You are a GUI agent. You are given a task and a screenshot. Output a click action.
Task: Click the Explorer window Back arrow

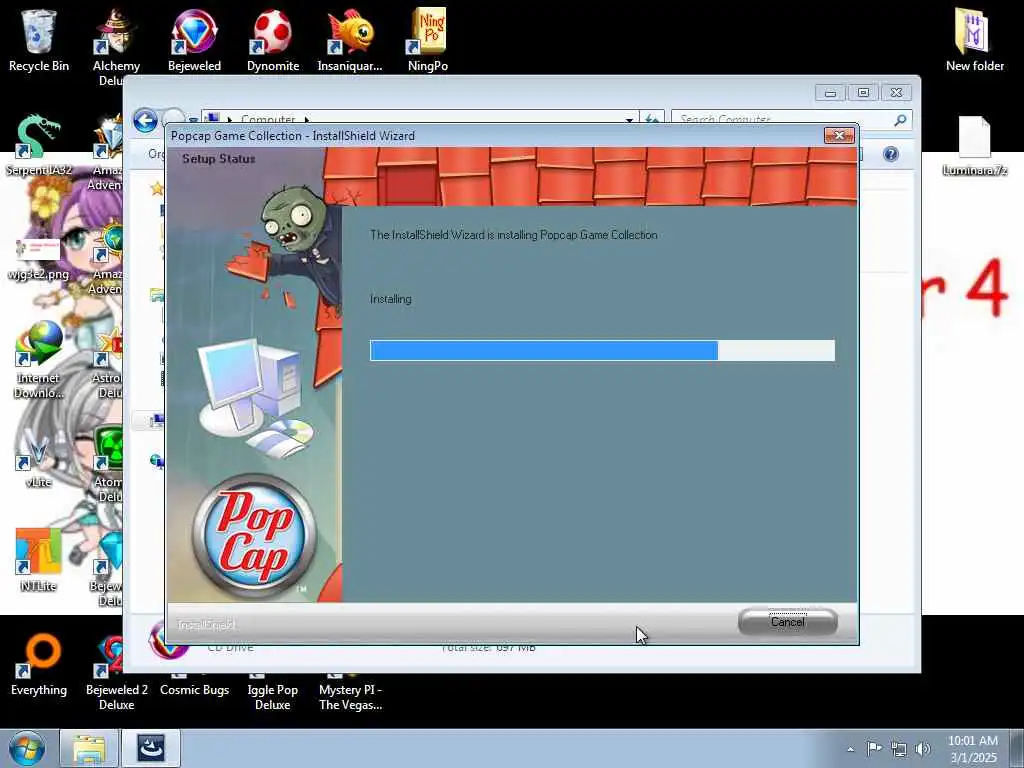pos(145,120)
